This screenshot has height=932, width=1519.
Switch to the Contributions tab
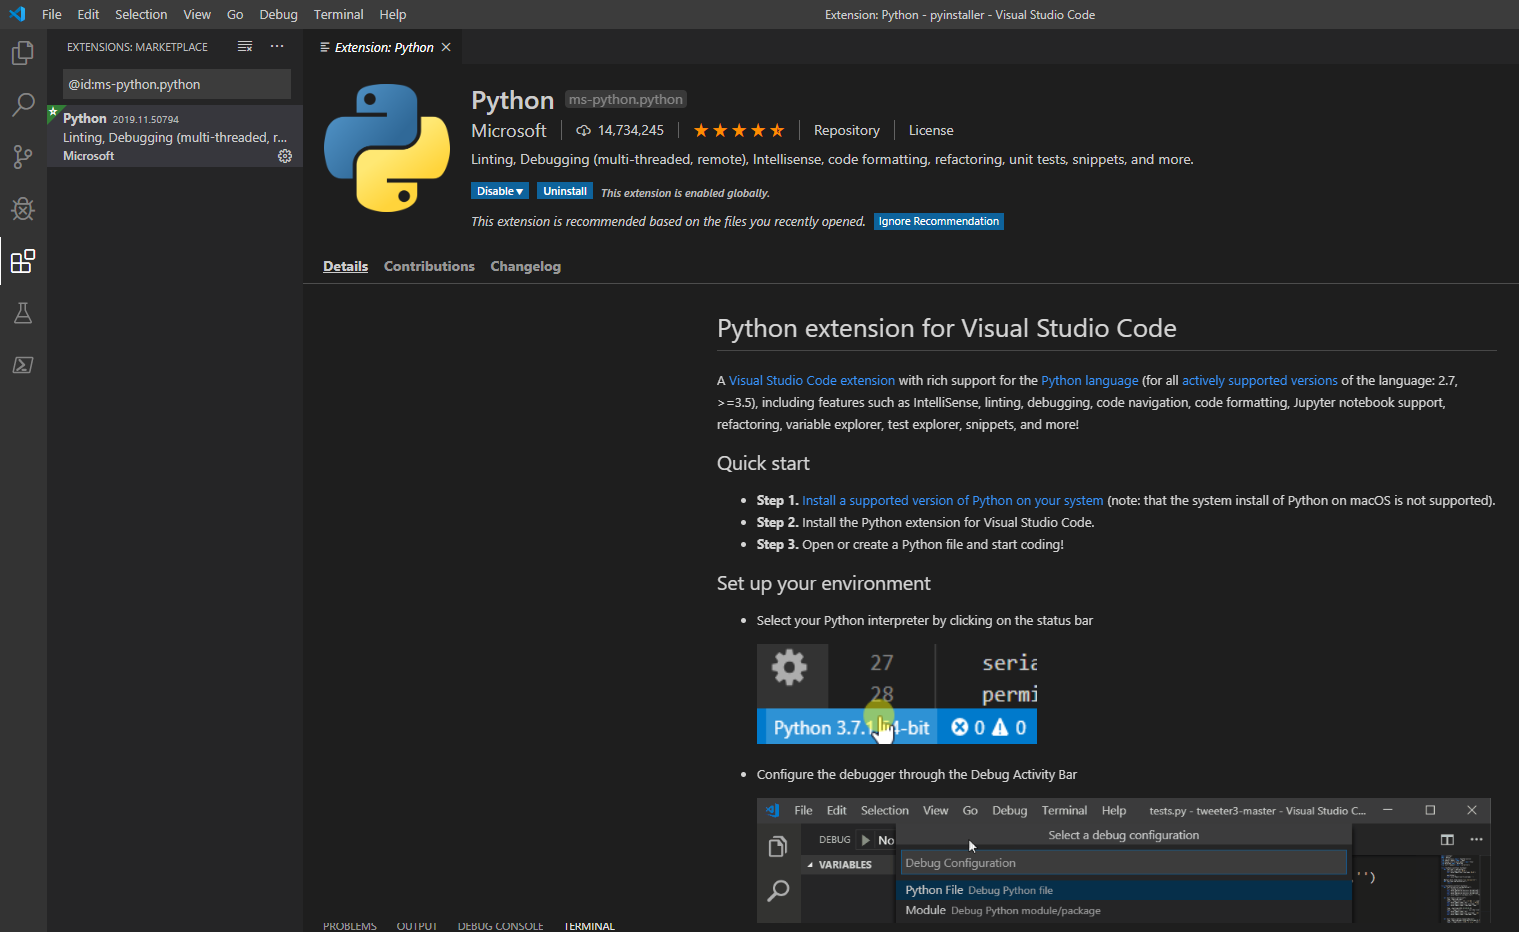429,266
